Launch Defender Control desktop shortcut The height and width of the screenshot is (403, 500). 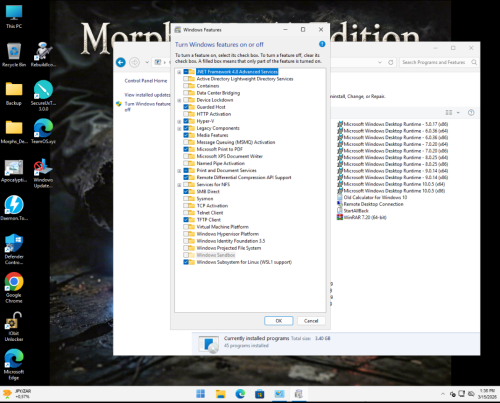[14, 249]
